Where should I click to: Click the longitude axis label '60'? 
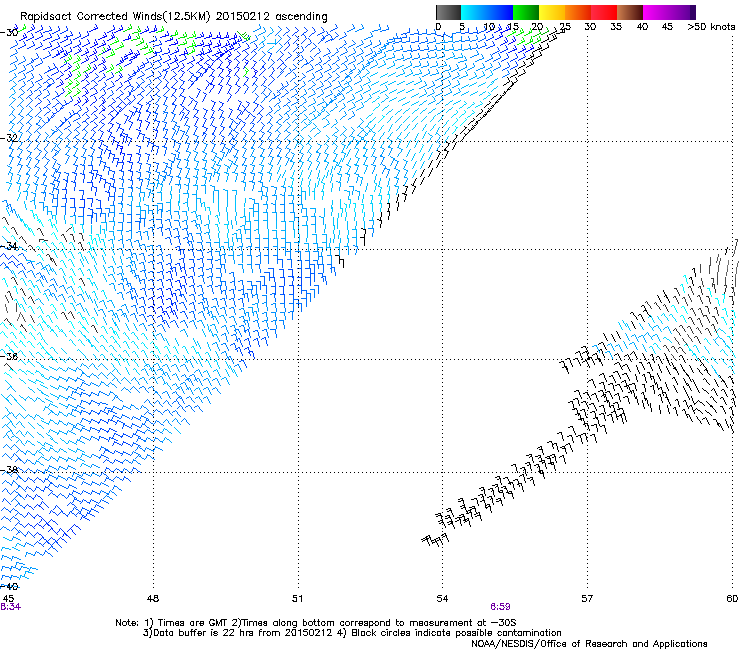pos(732,599)
